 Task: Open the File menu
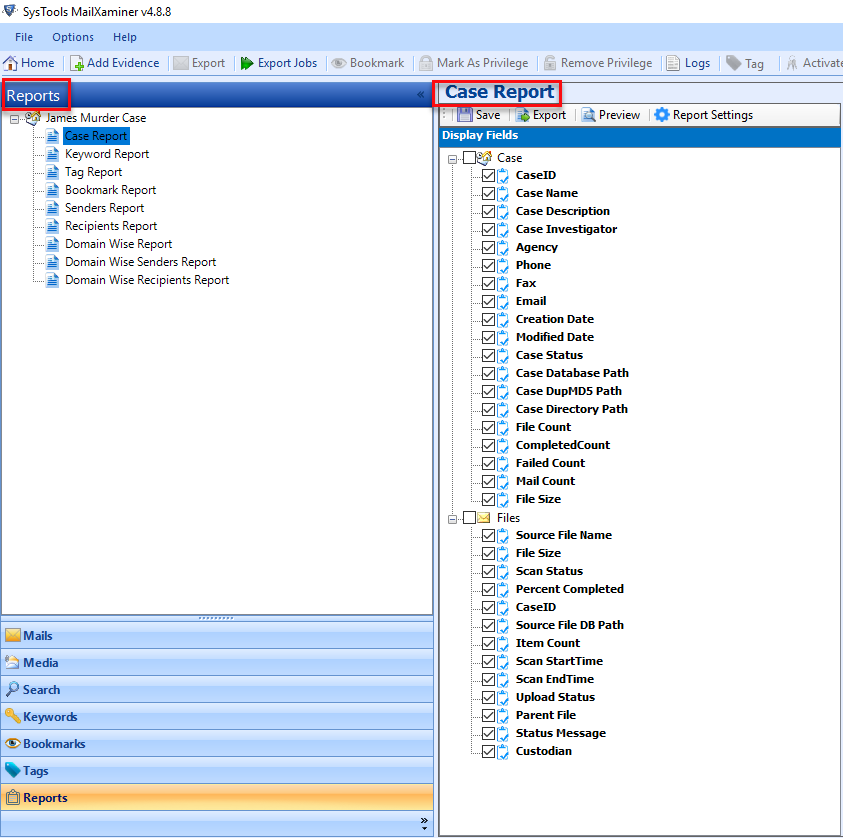coord(23,37)
